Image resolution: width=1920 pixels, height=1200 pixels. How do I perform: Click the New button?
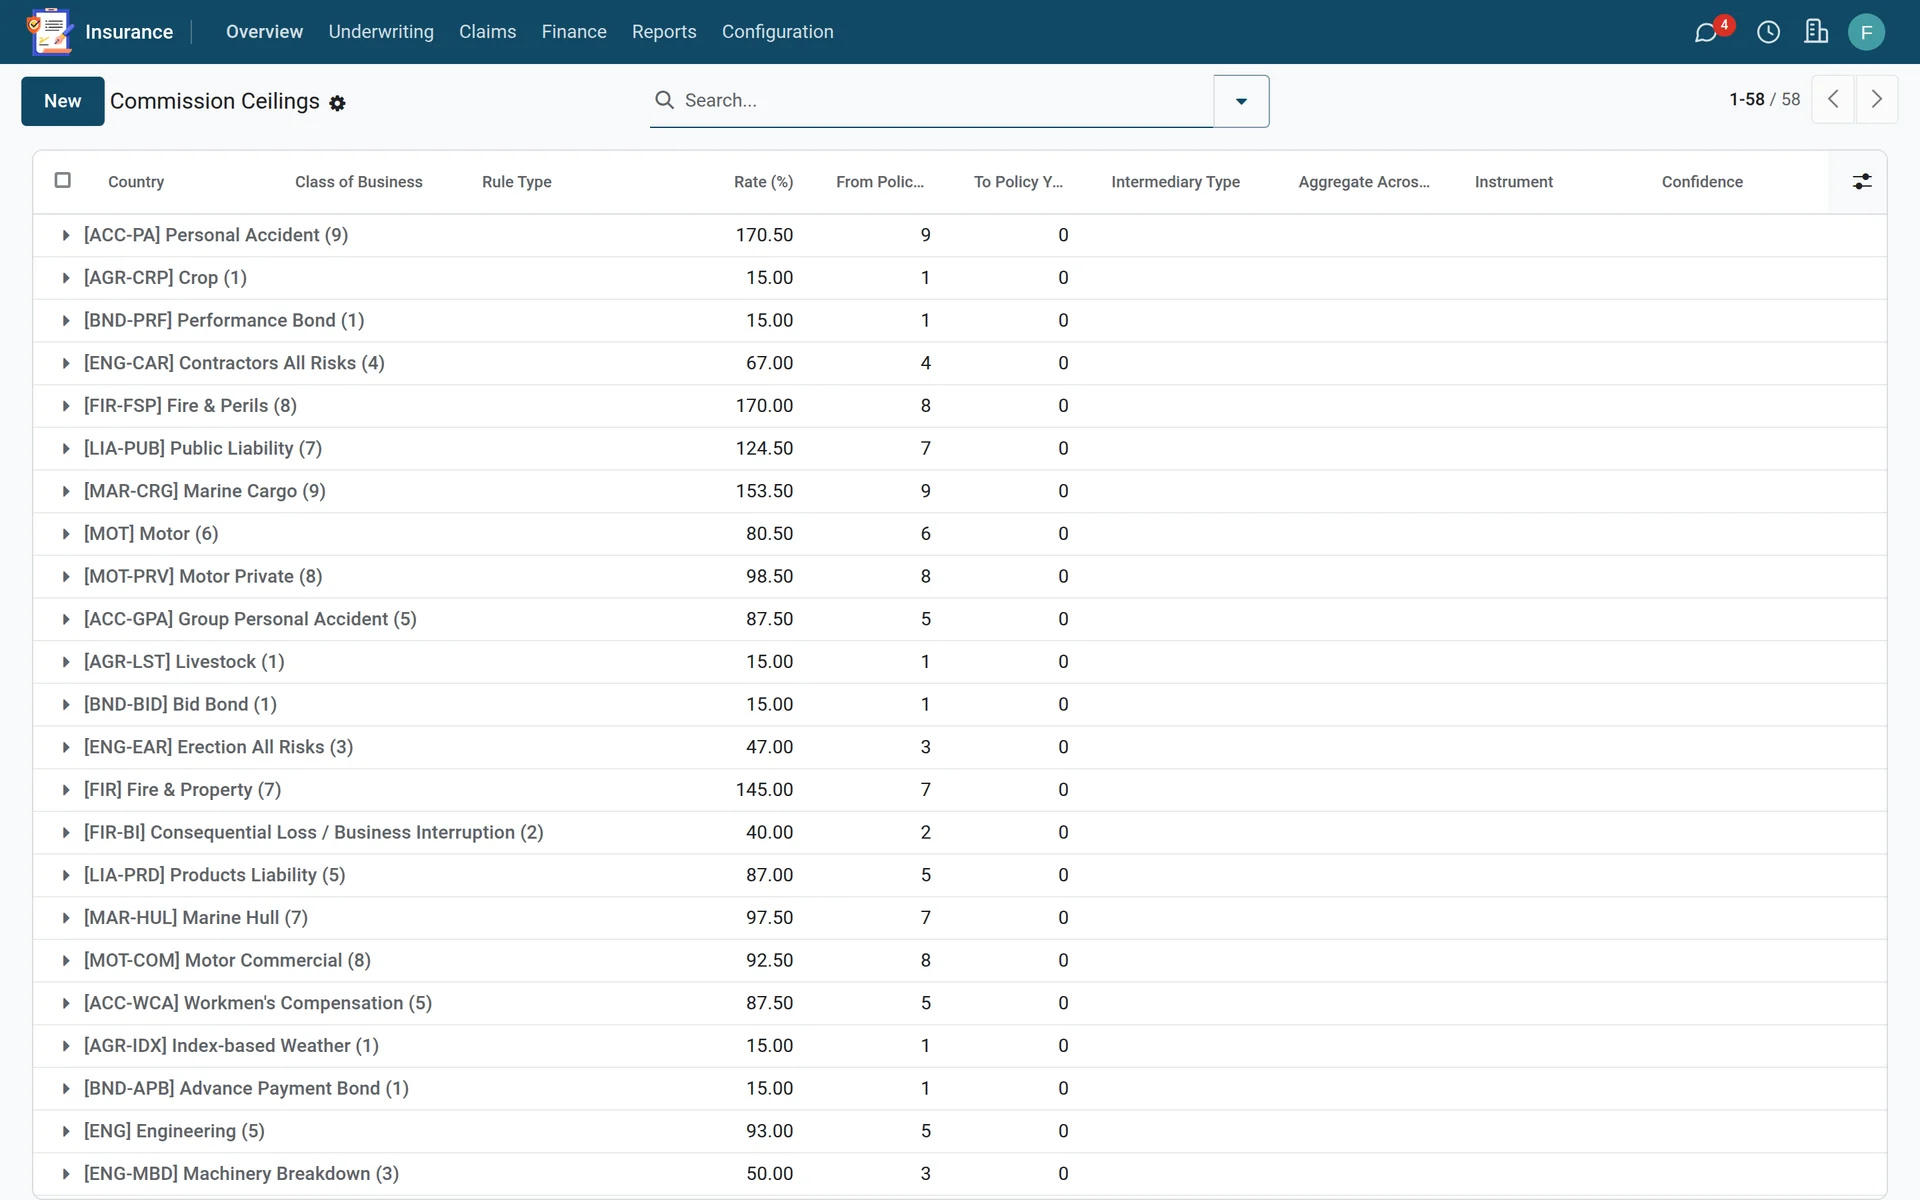[x=62, y=101]
